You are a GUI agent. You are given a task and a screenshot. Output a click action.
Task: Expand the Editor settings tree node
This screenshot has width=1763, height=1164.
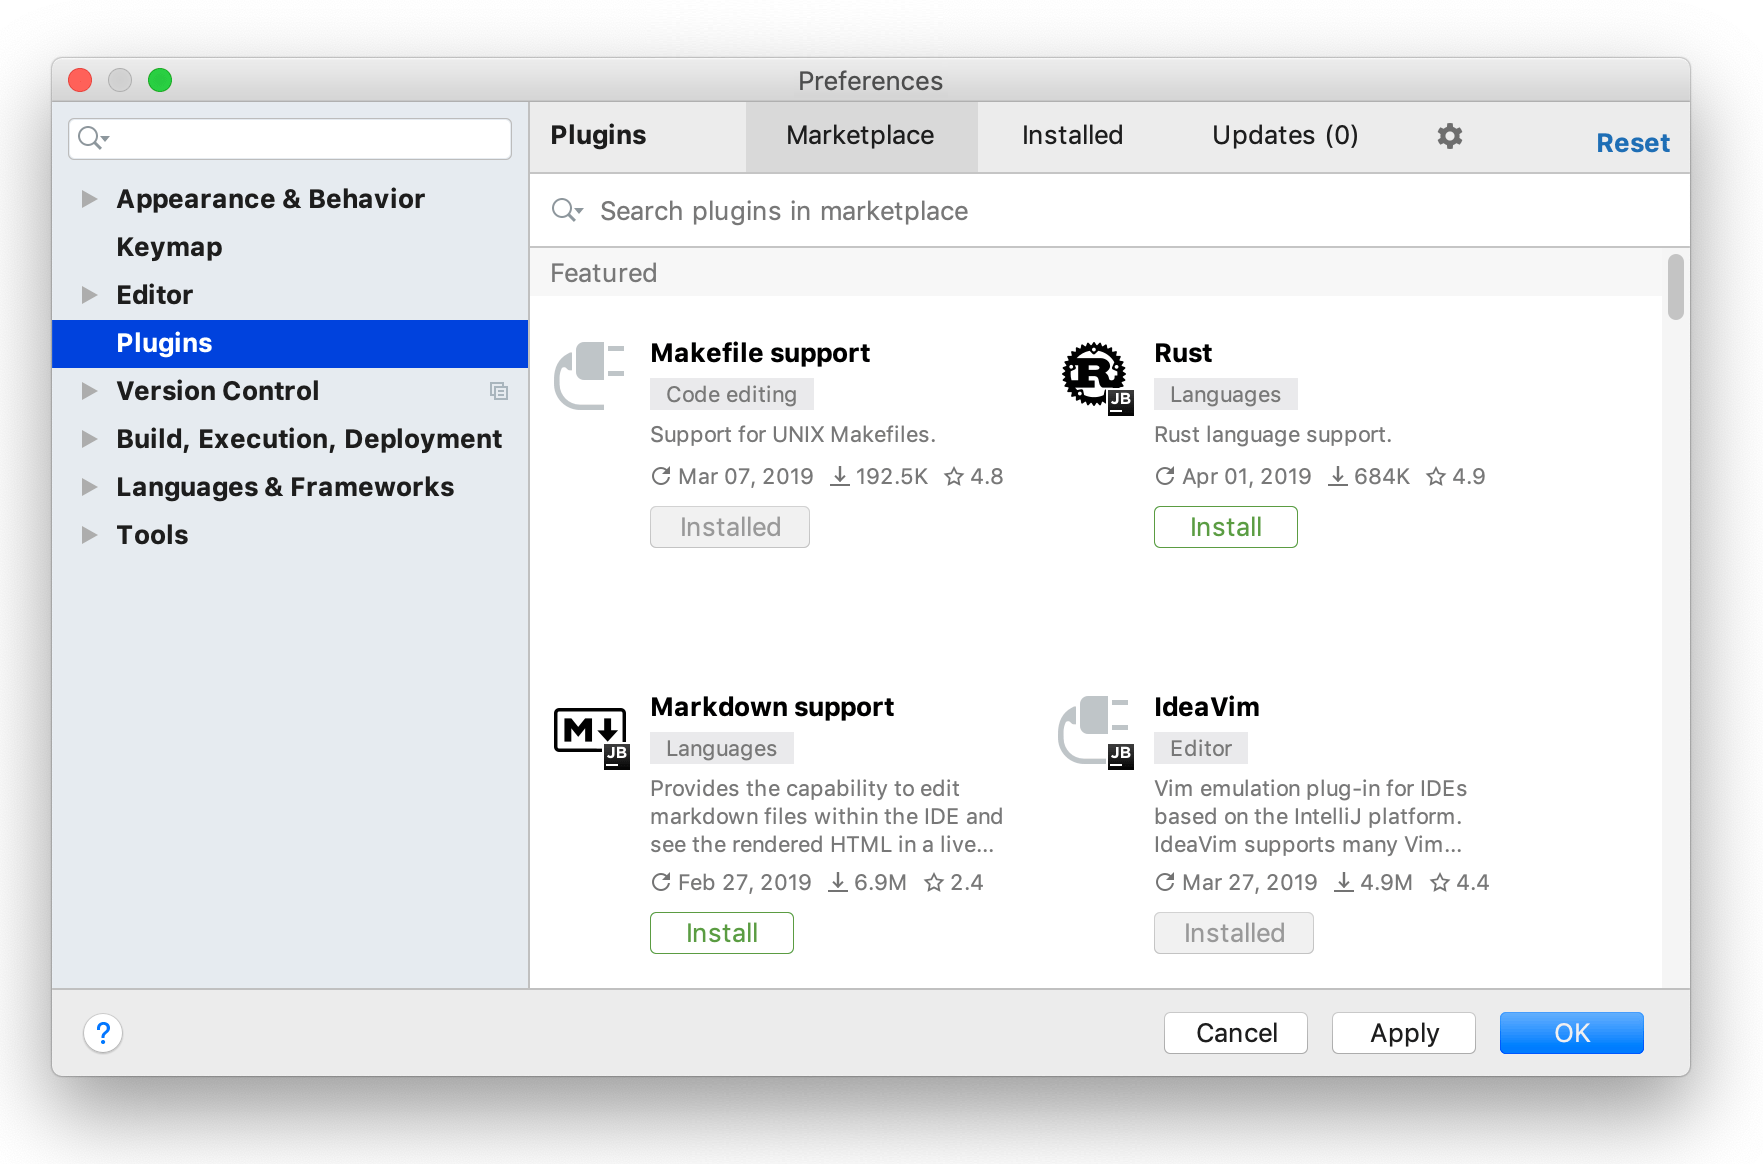pos(89,295)
